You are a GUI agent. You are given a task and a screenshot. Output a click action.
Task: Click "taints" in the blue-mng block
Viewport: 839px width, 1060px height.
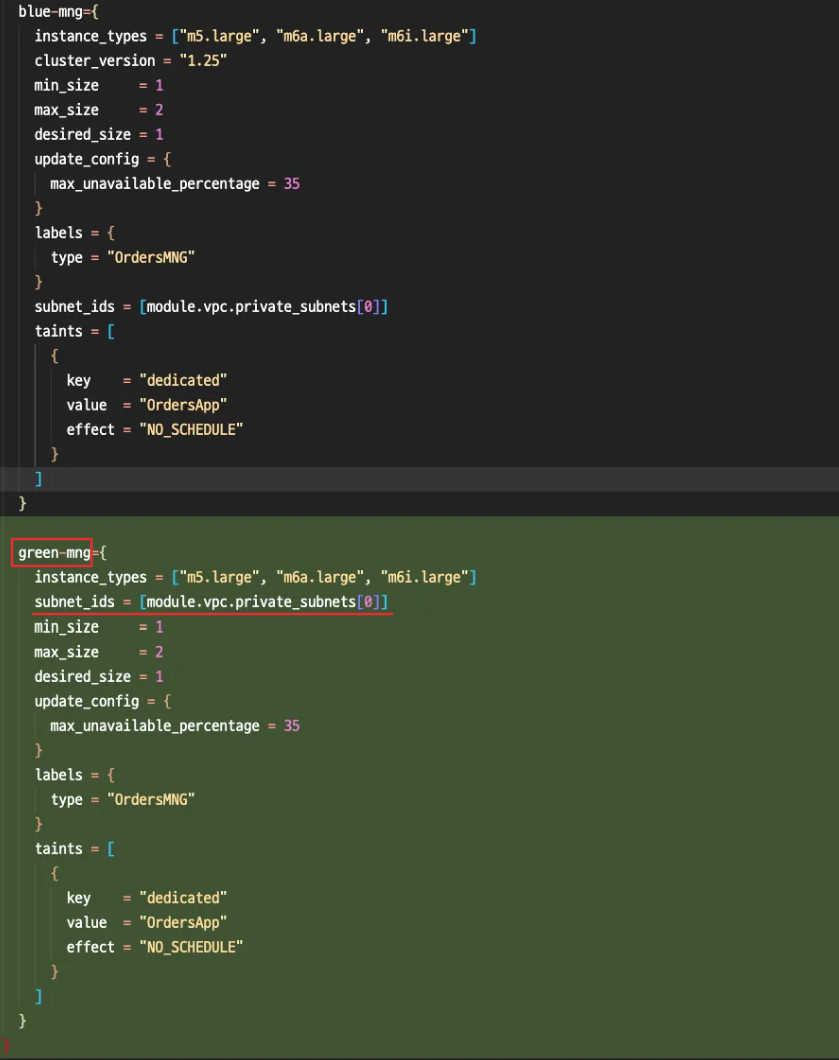pos(59,331)
